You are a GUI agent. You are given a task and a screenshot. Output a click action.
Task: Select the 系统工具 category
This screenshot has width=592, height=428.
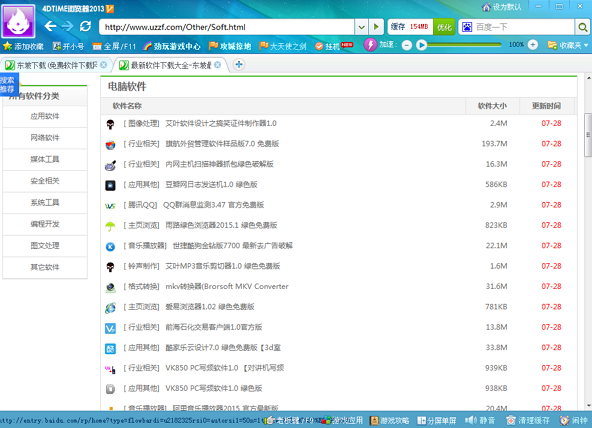coord(45,203)
